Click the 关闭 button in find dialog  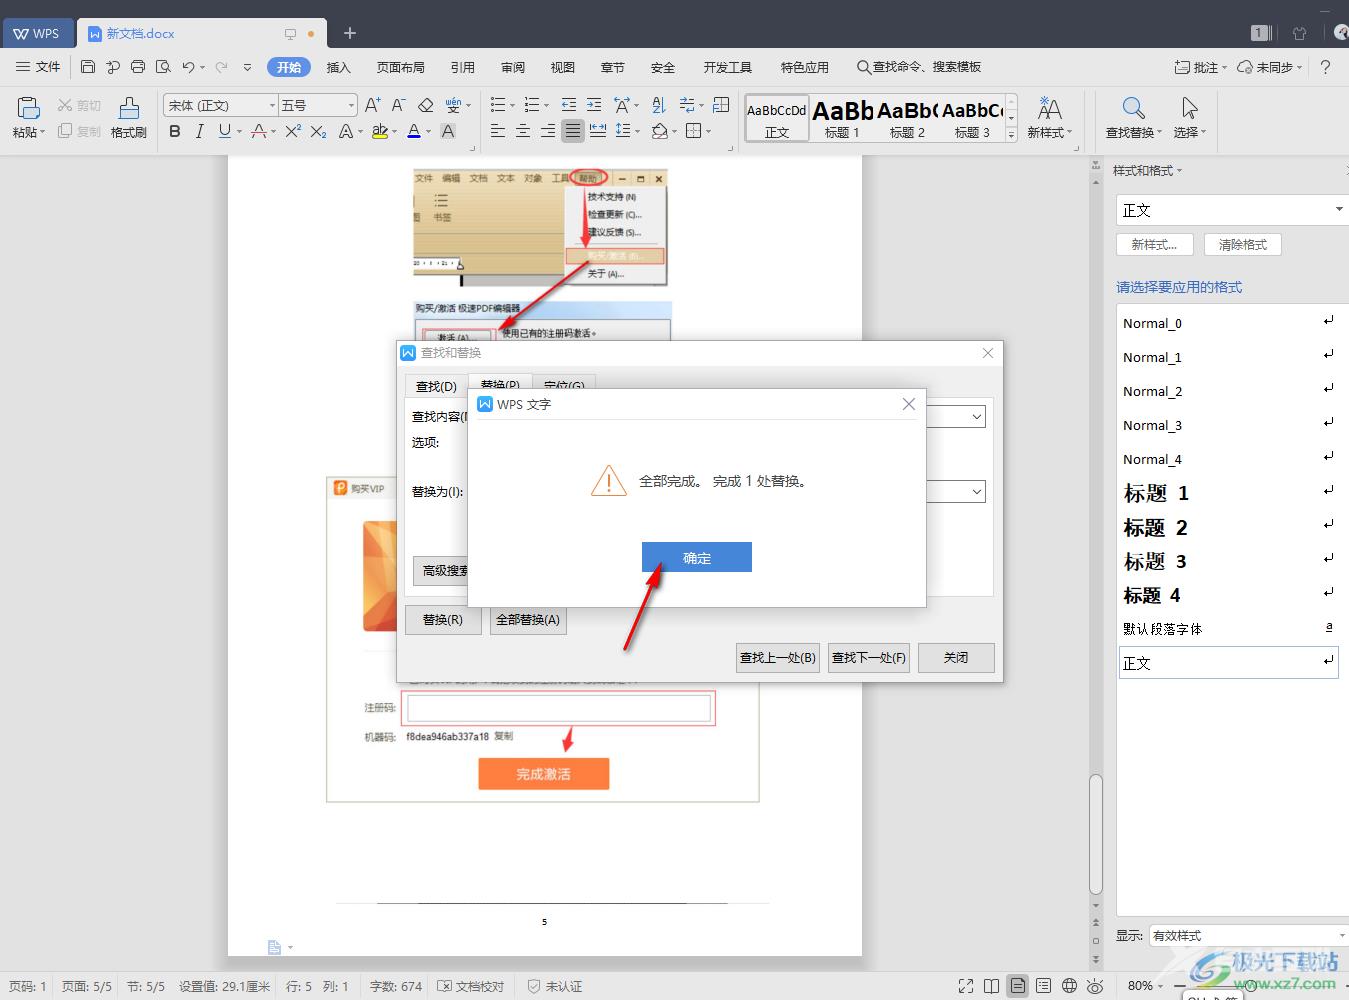[956, 657]
